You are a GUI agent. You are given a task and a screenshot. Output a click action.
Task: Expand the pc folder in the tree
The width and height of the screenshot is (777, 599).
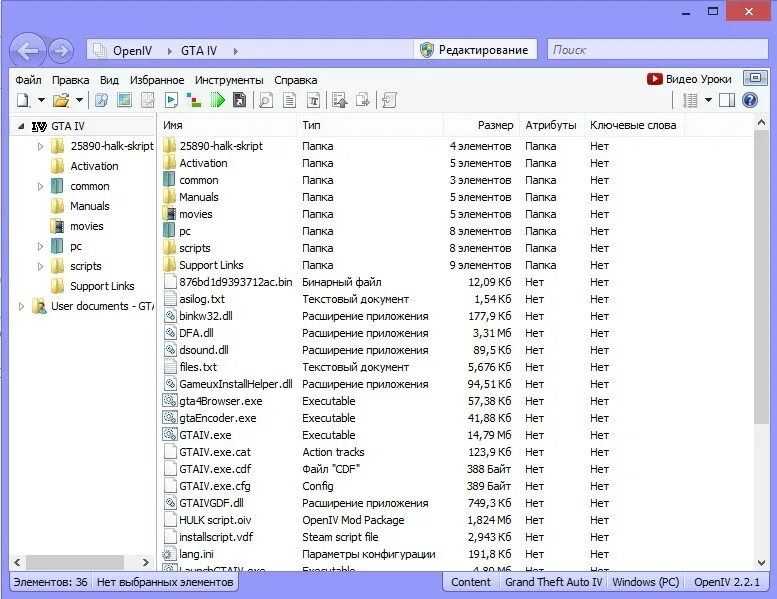tap(40, 246)
